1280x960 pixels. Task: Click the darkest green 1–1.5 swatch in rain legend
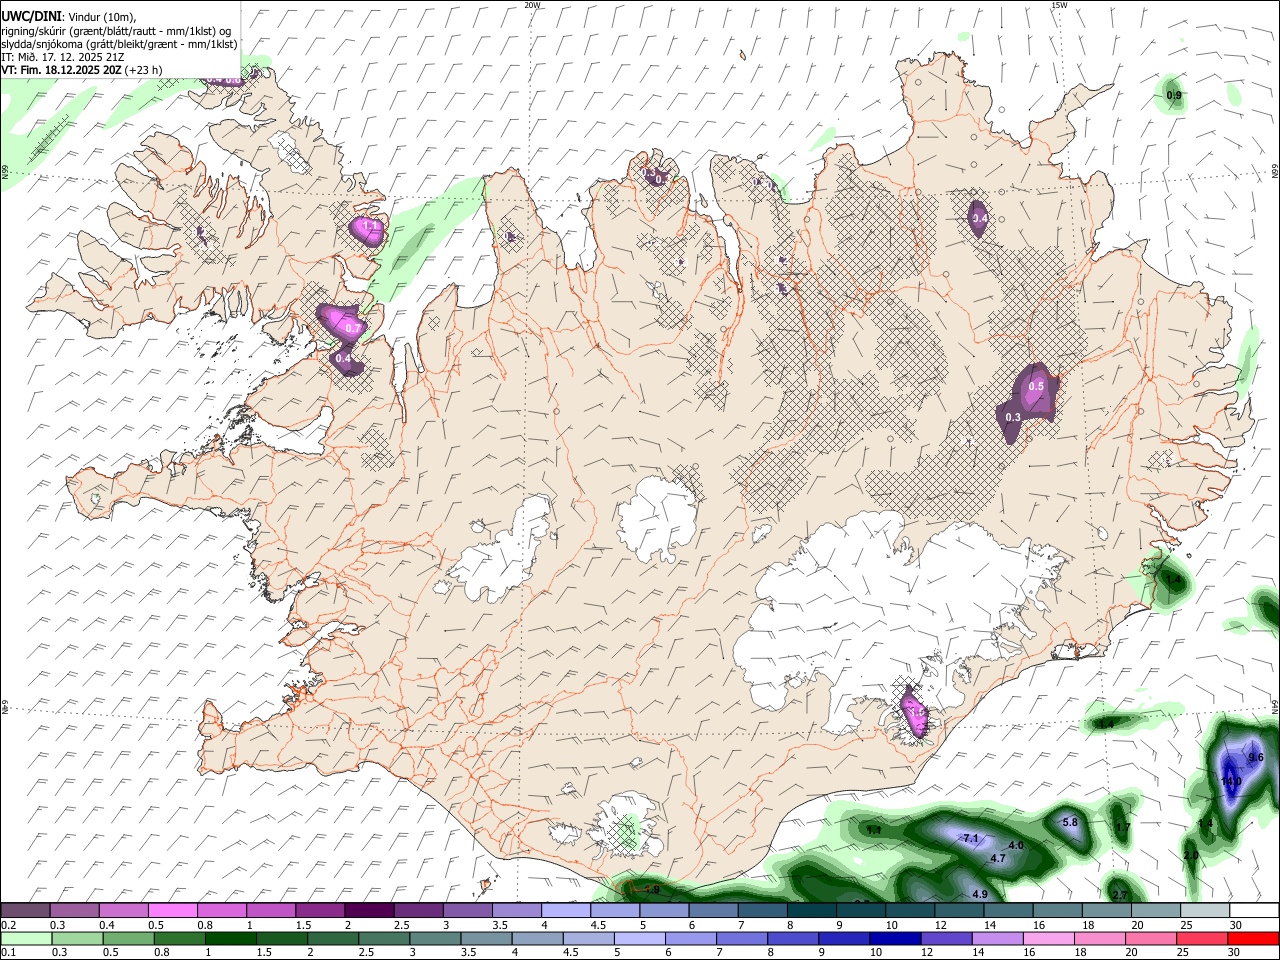(x=231, y=938)
